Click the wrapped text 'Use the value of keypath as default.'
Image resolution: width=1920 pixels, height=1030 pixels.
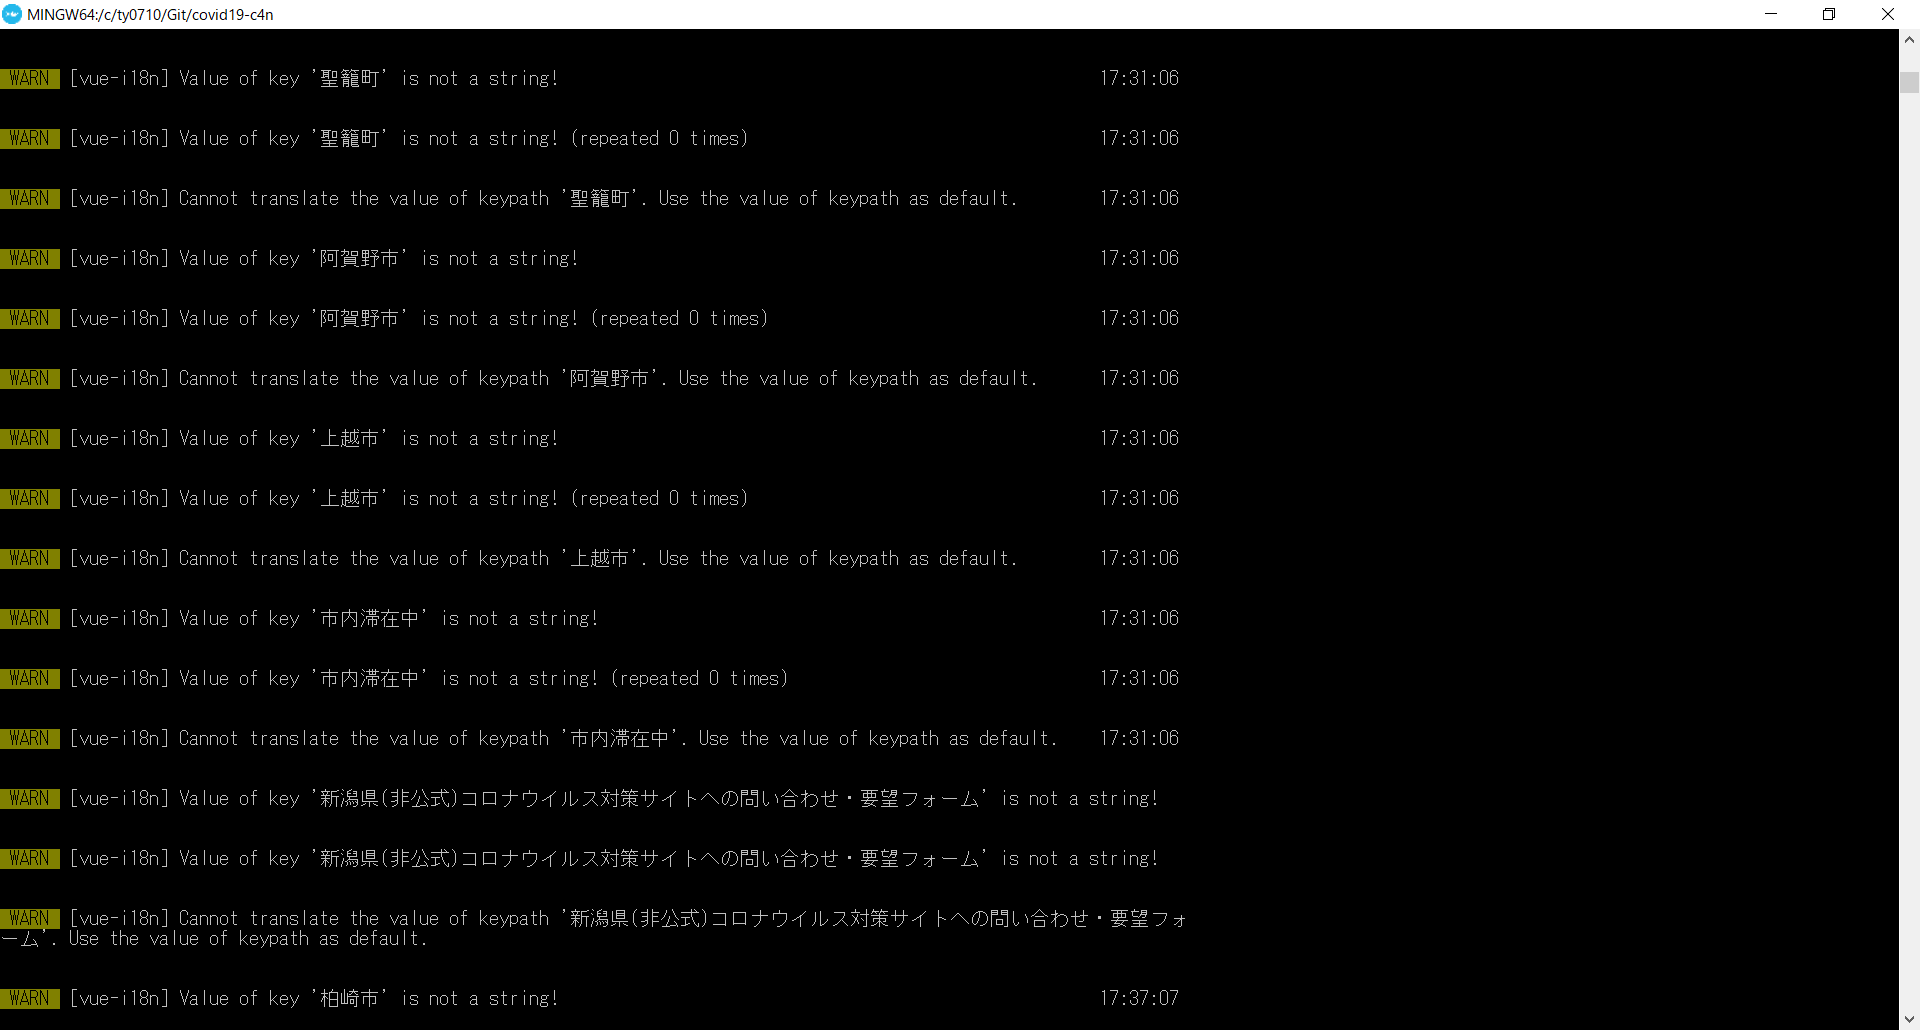click(248, 938)
